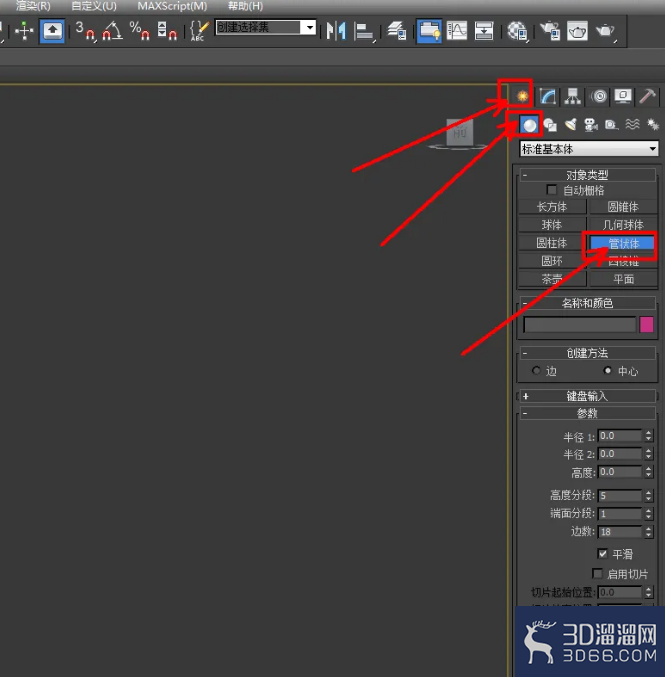Switch to the Display panel tab
Image resolution: width=665 pixels, height=677 pixels.
tap(623, 96)
